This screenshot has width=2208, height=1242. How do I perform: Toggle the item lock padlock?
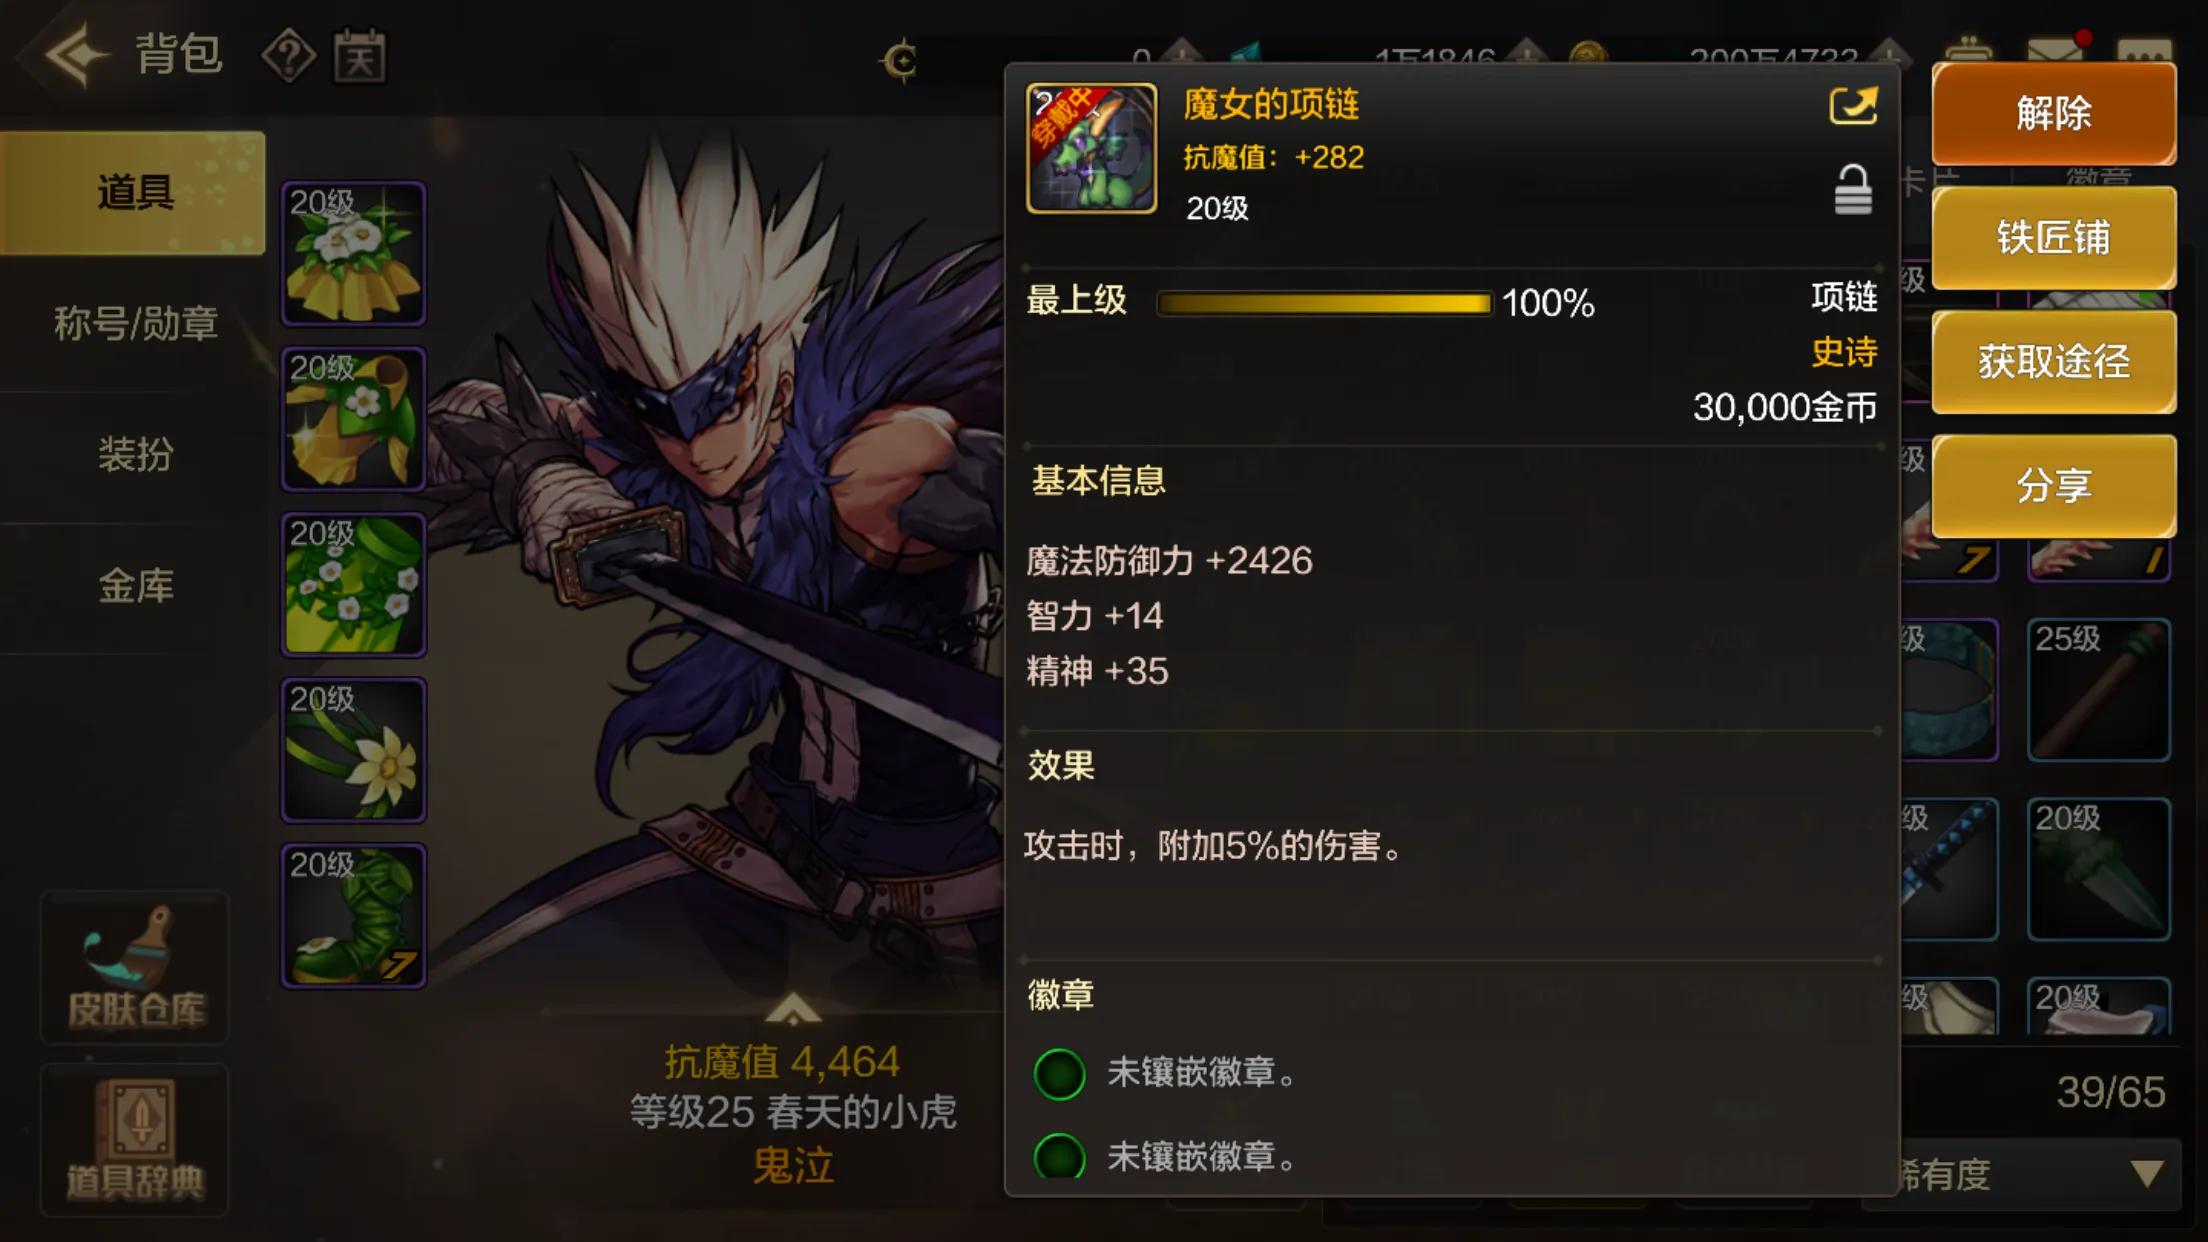pyautogui.click(x=1853, y=190)
